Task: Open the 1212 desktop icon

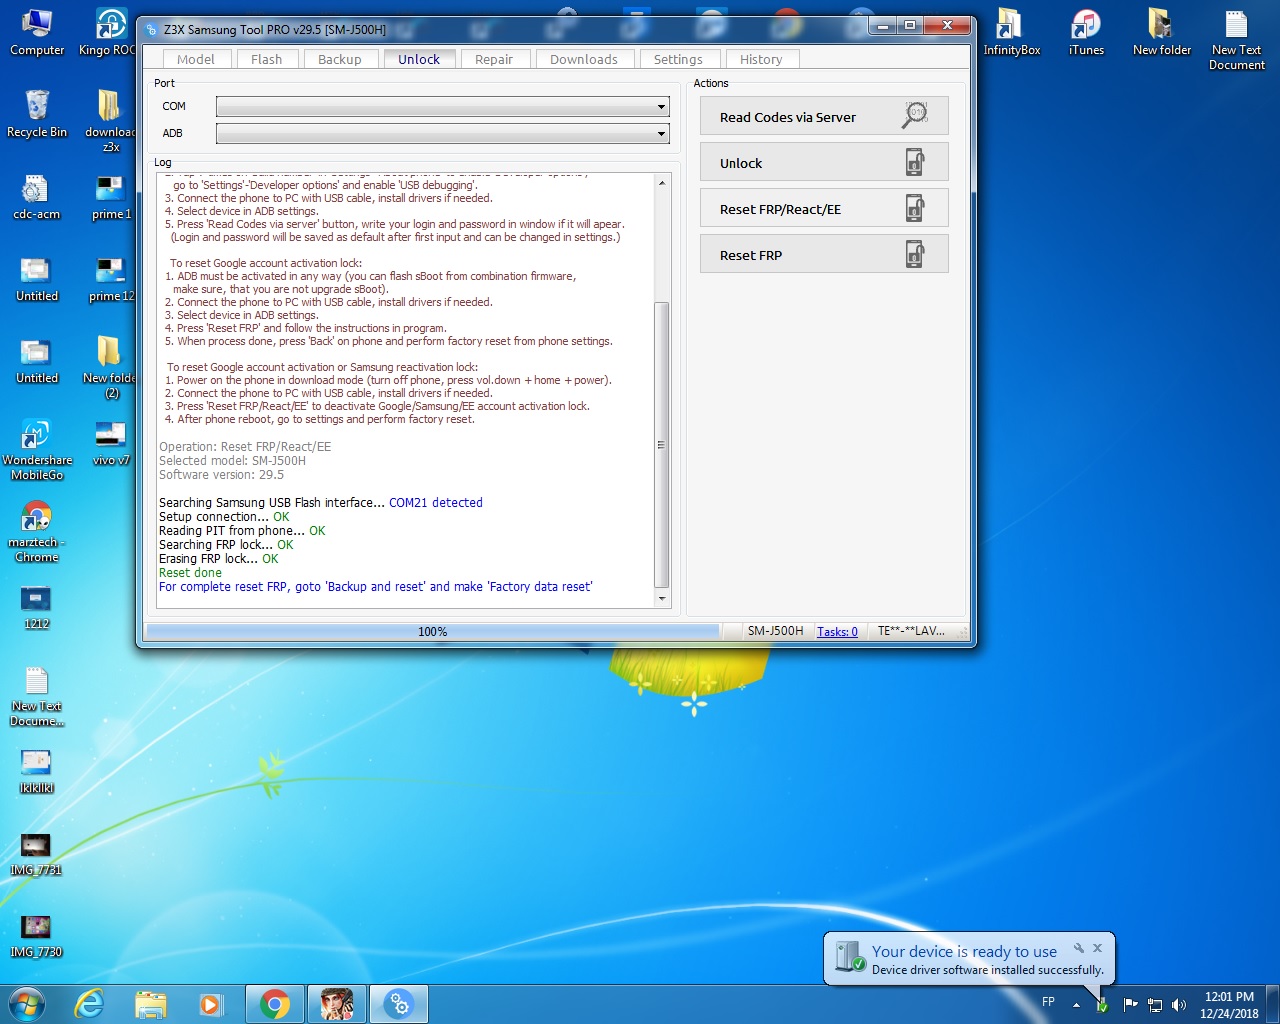Action: coord(37,607)
